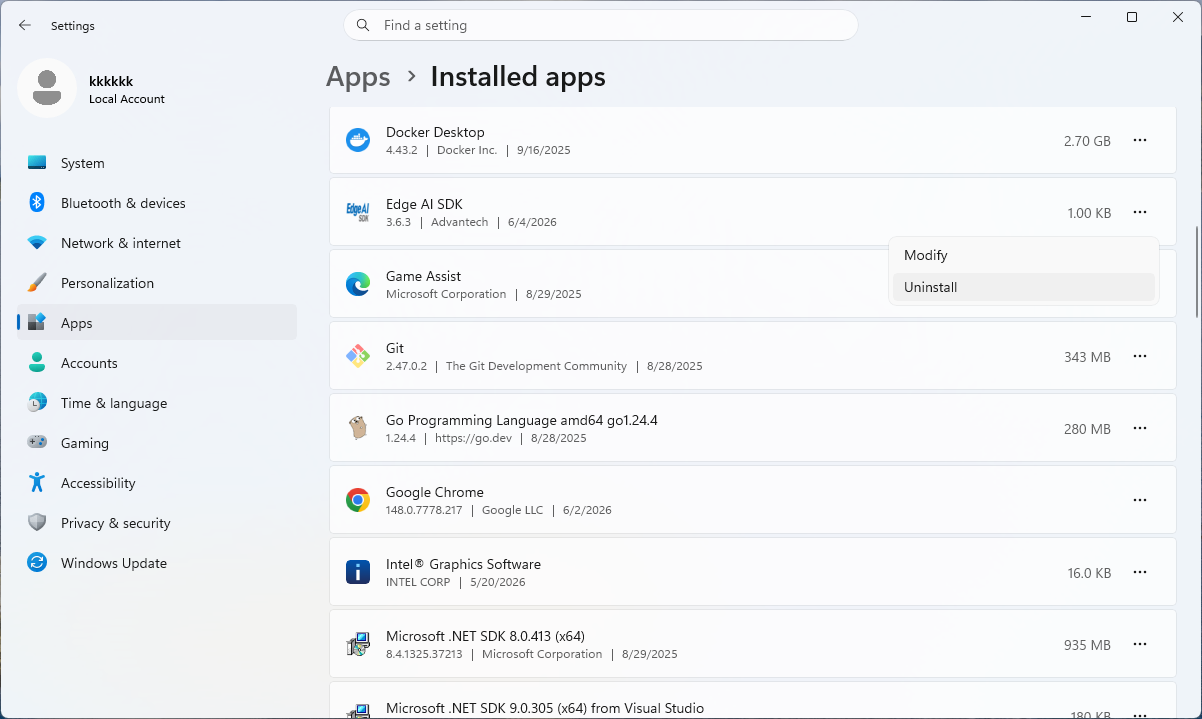The height and width of the screenshot is (719, 1202).
Task: Open more options for Git
Action: pyautogui.click(x=1139, y=357)
